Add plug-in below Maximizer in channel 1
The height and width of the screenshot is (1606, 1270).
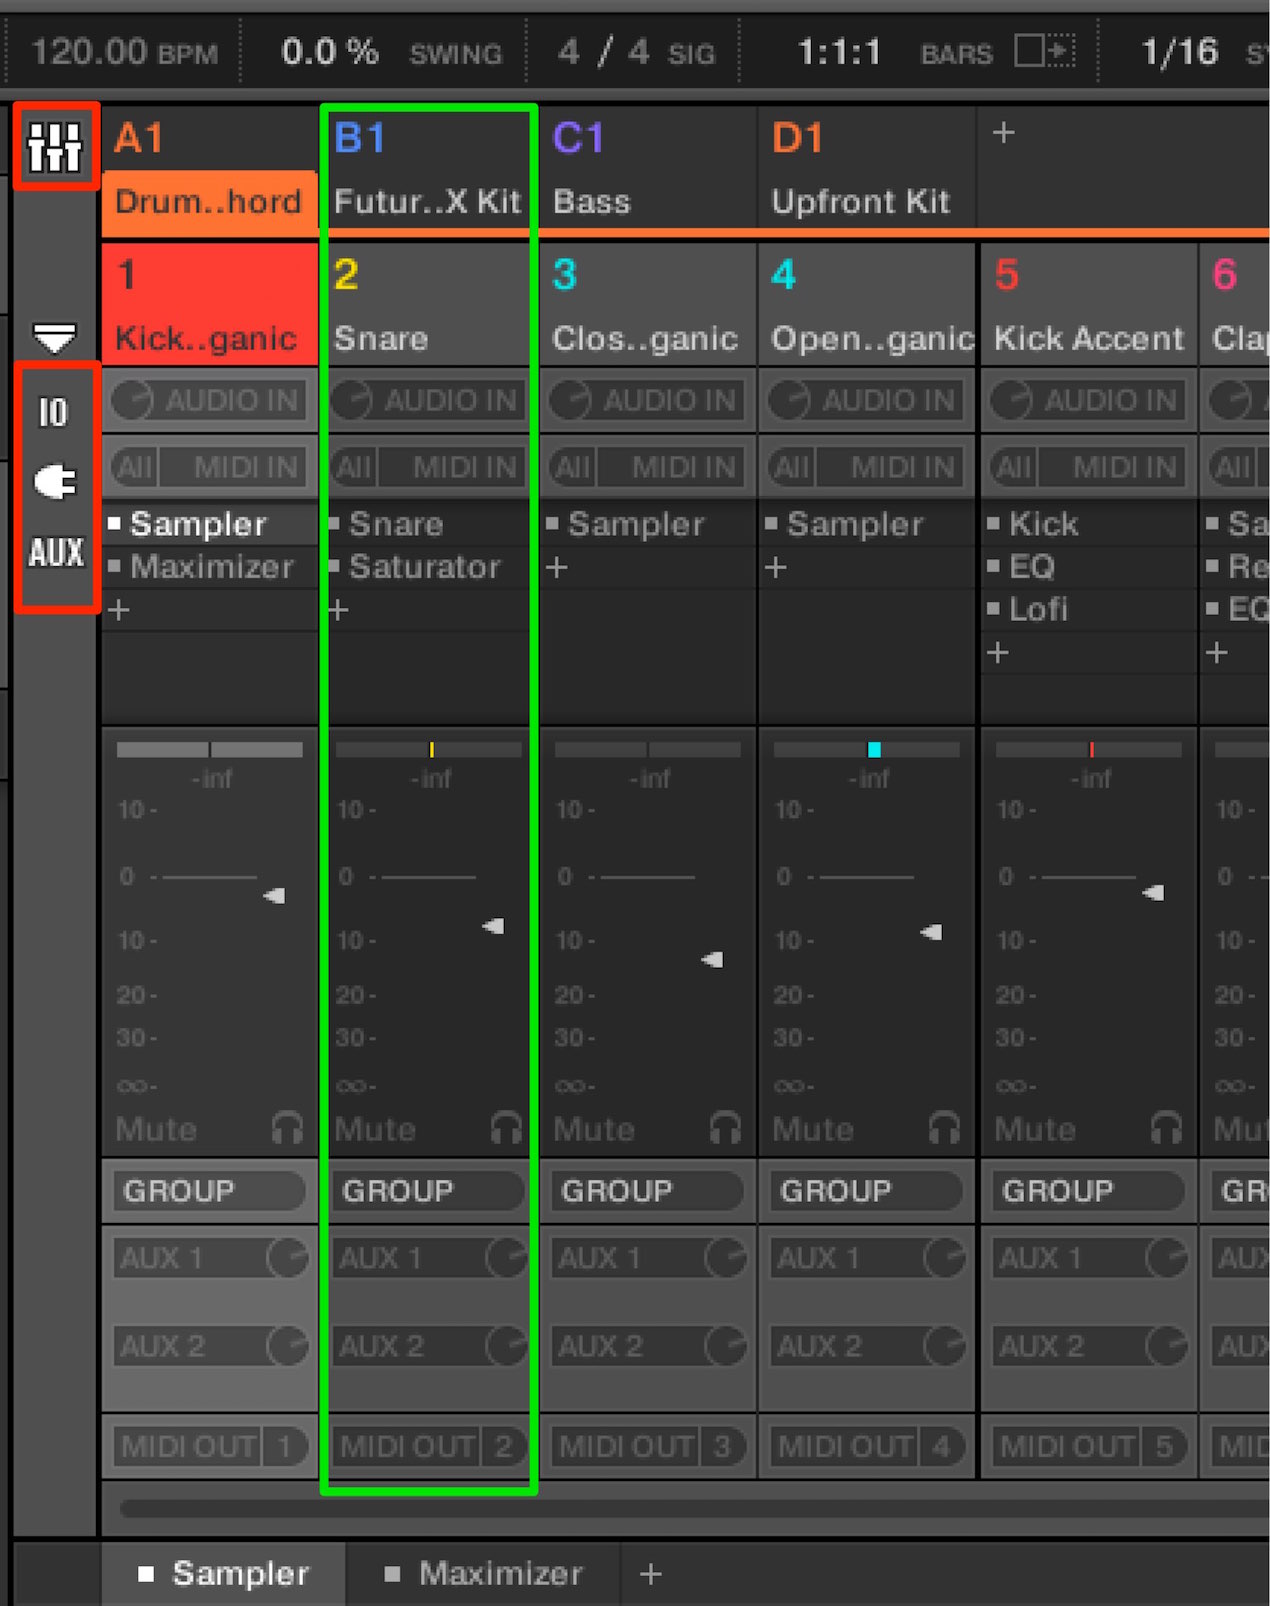tap(119, 610)
